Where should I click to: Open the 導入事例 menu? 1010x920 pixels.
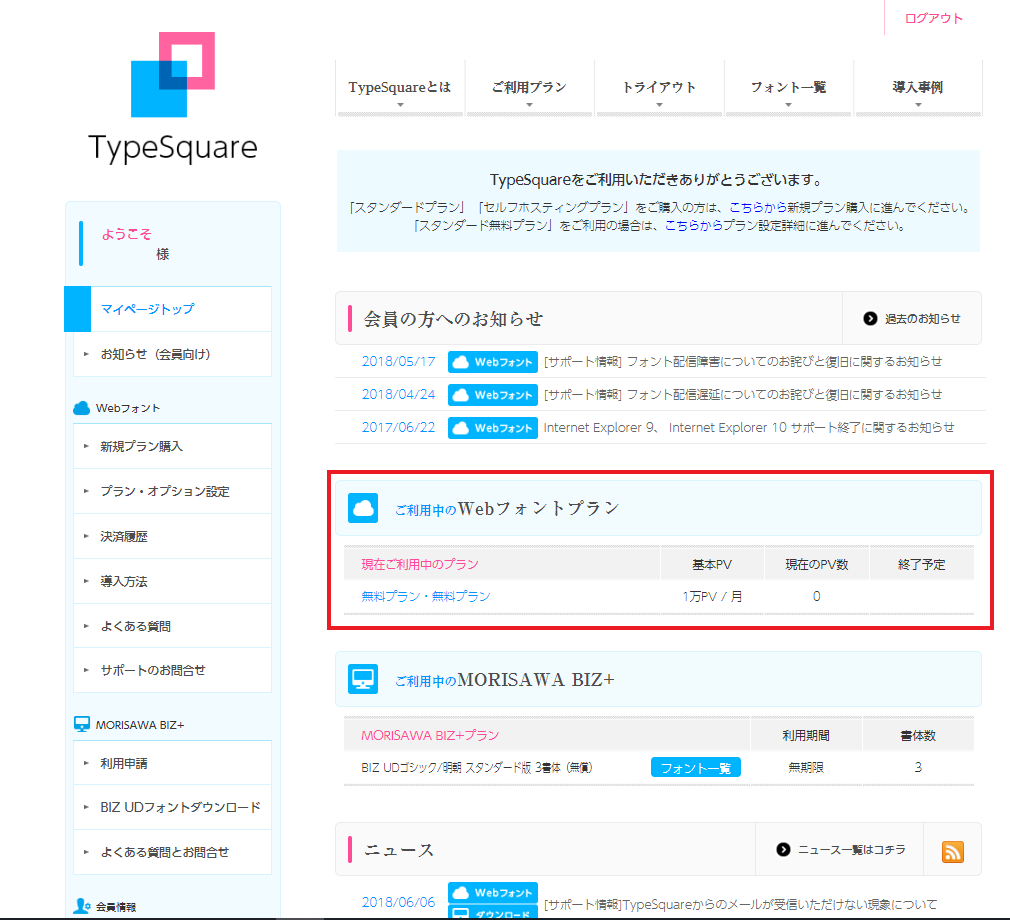click(x=918, y=88)
